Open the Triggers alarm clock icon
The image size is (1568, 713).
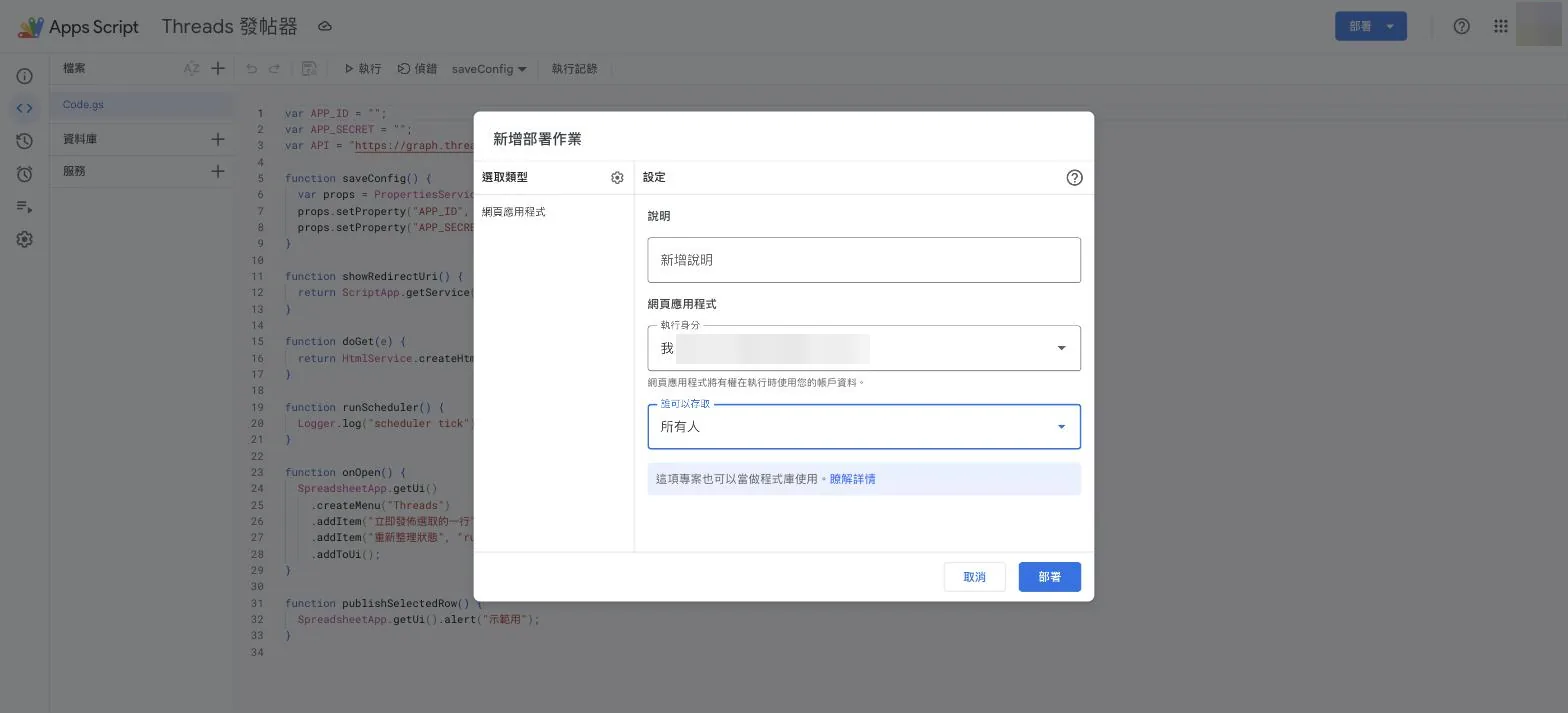(25, 174)
